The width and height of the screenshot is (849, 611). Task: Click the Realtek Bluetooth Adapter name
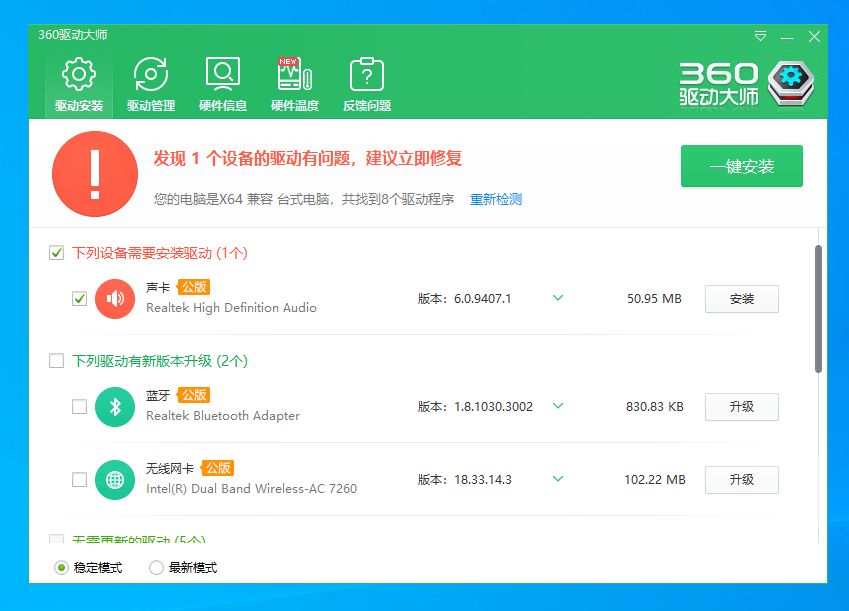coord(223,415)
